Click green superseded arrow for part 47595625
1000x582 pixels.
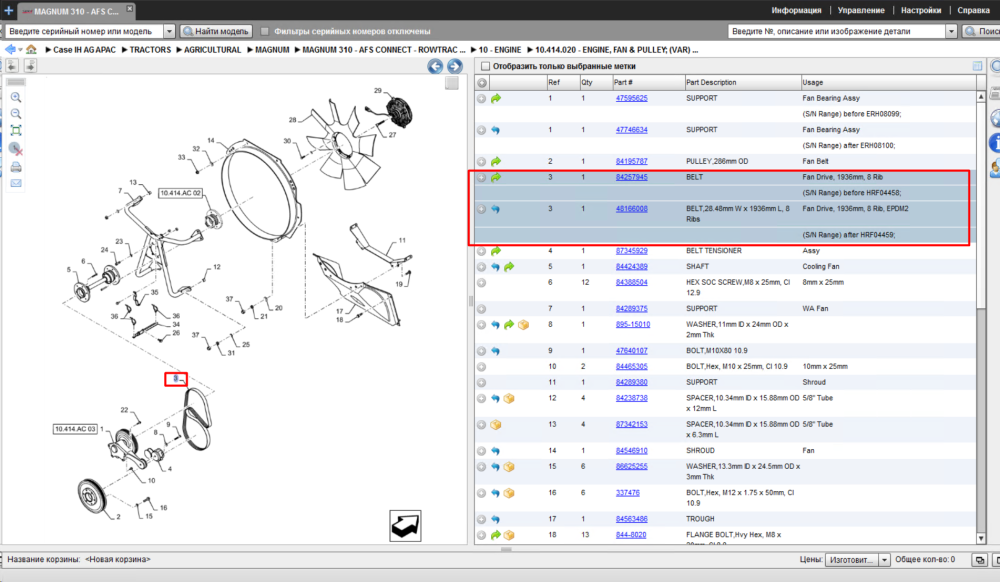[496, 98]
